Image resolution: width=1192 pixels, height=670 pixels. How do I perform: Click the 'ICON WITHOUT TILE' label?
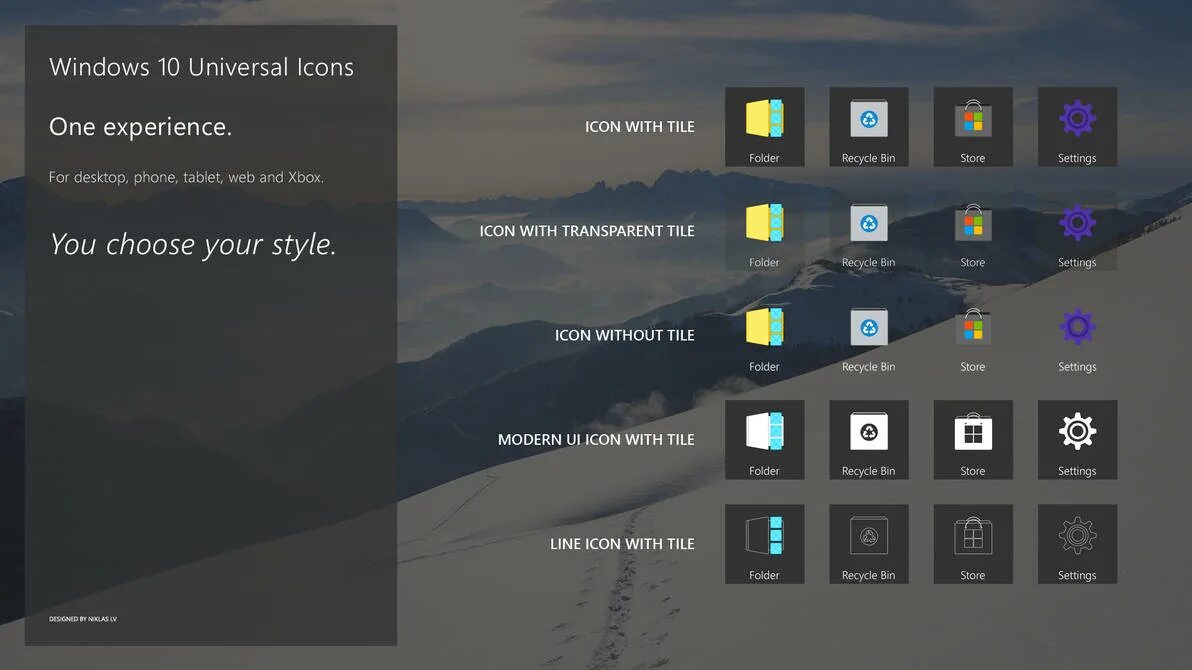pos(624,335)
